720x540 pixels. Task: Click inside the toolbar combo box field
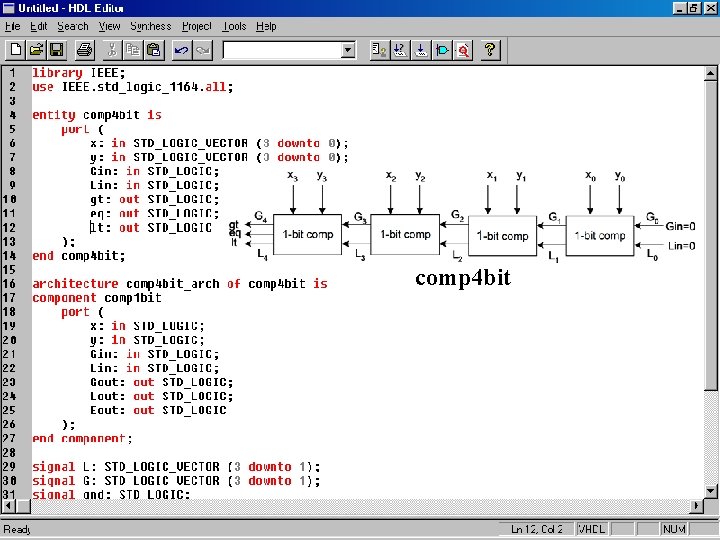tap(282, 50)
